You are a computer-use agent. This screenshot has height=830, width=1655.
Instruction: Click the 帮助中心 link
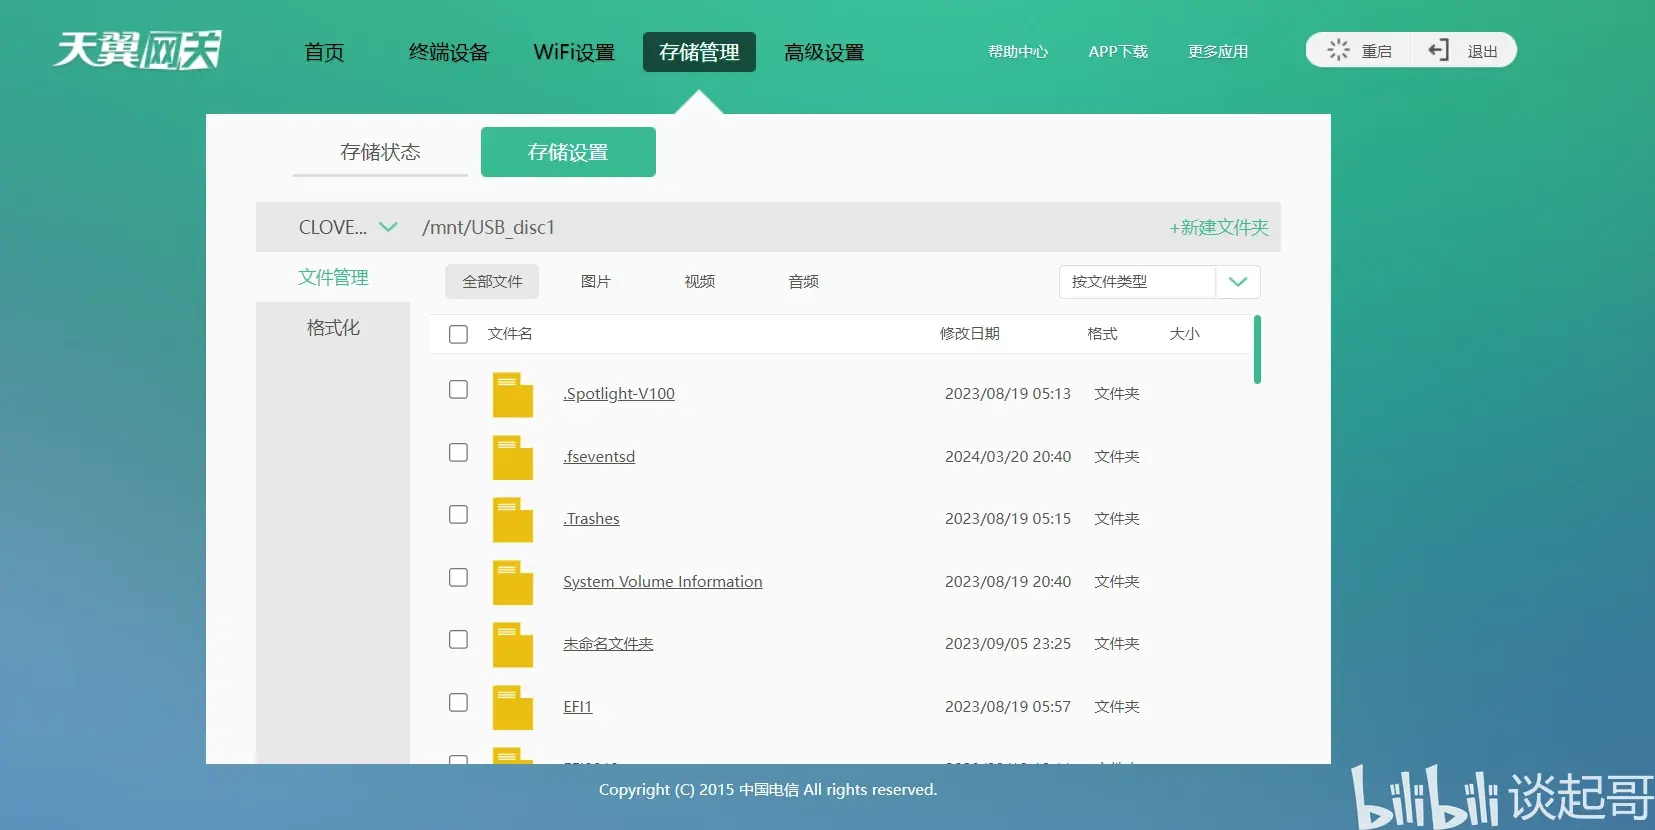point(1018,51)
